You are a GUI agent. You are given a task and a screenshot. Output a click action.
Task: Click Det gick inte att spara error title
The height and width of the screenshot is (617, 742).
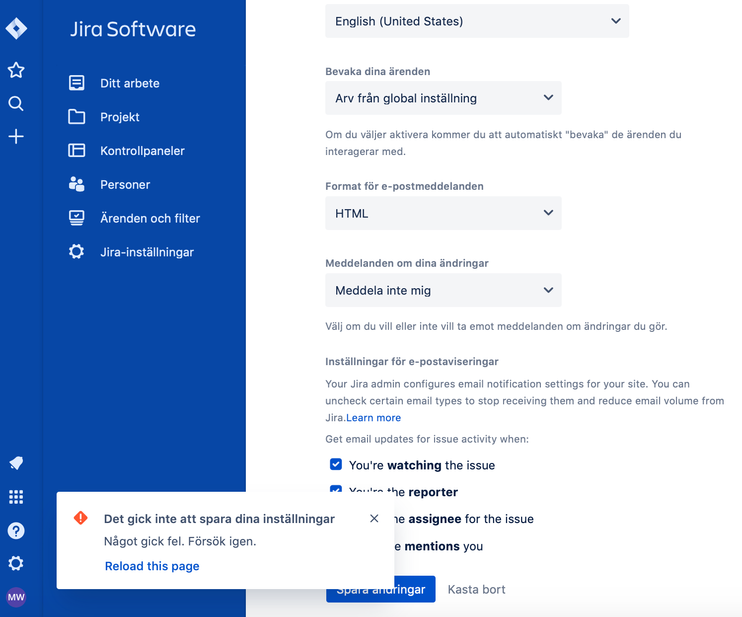[219, 519]
